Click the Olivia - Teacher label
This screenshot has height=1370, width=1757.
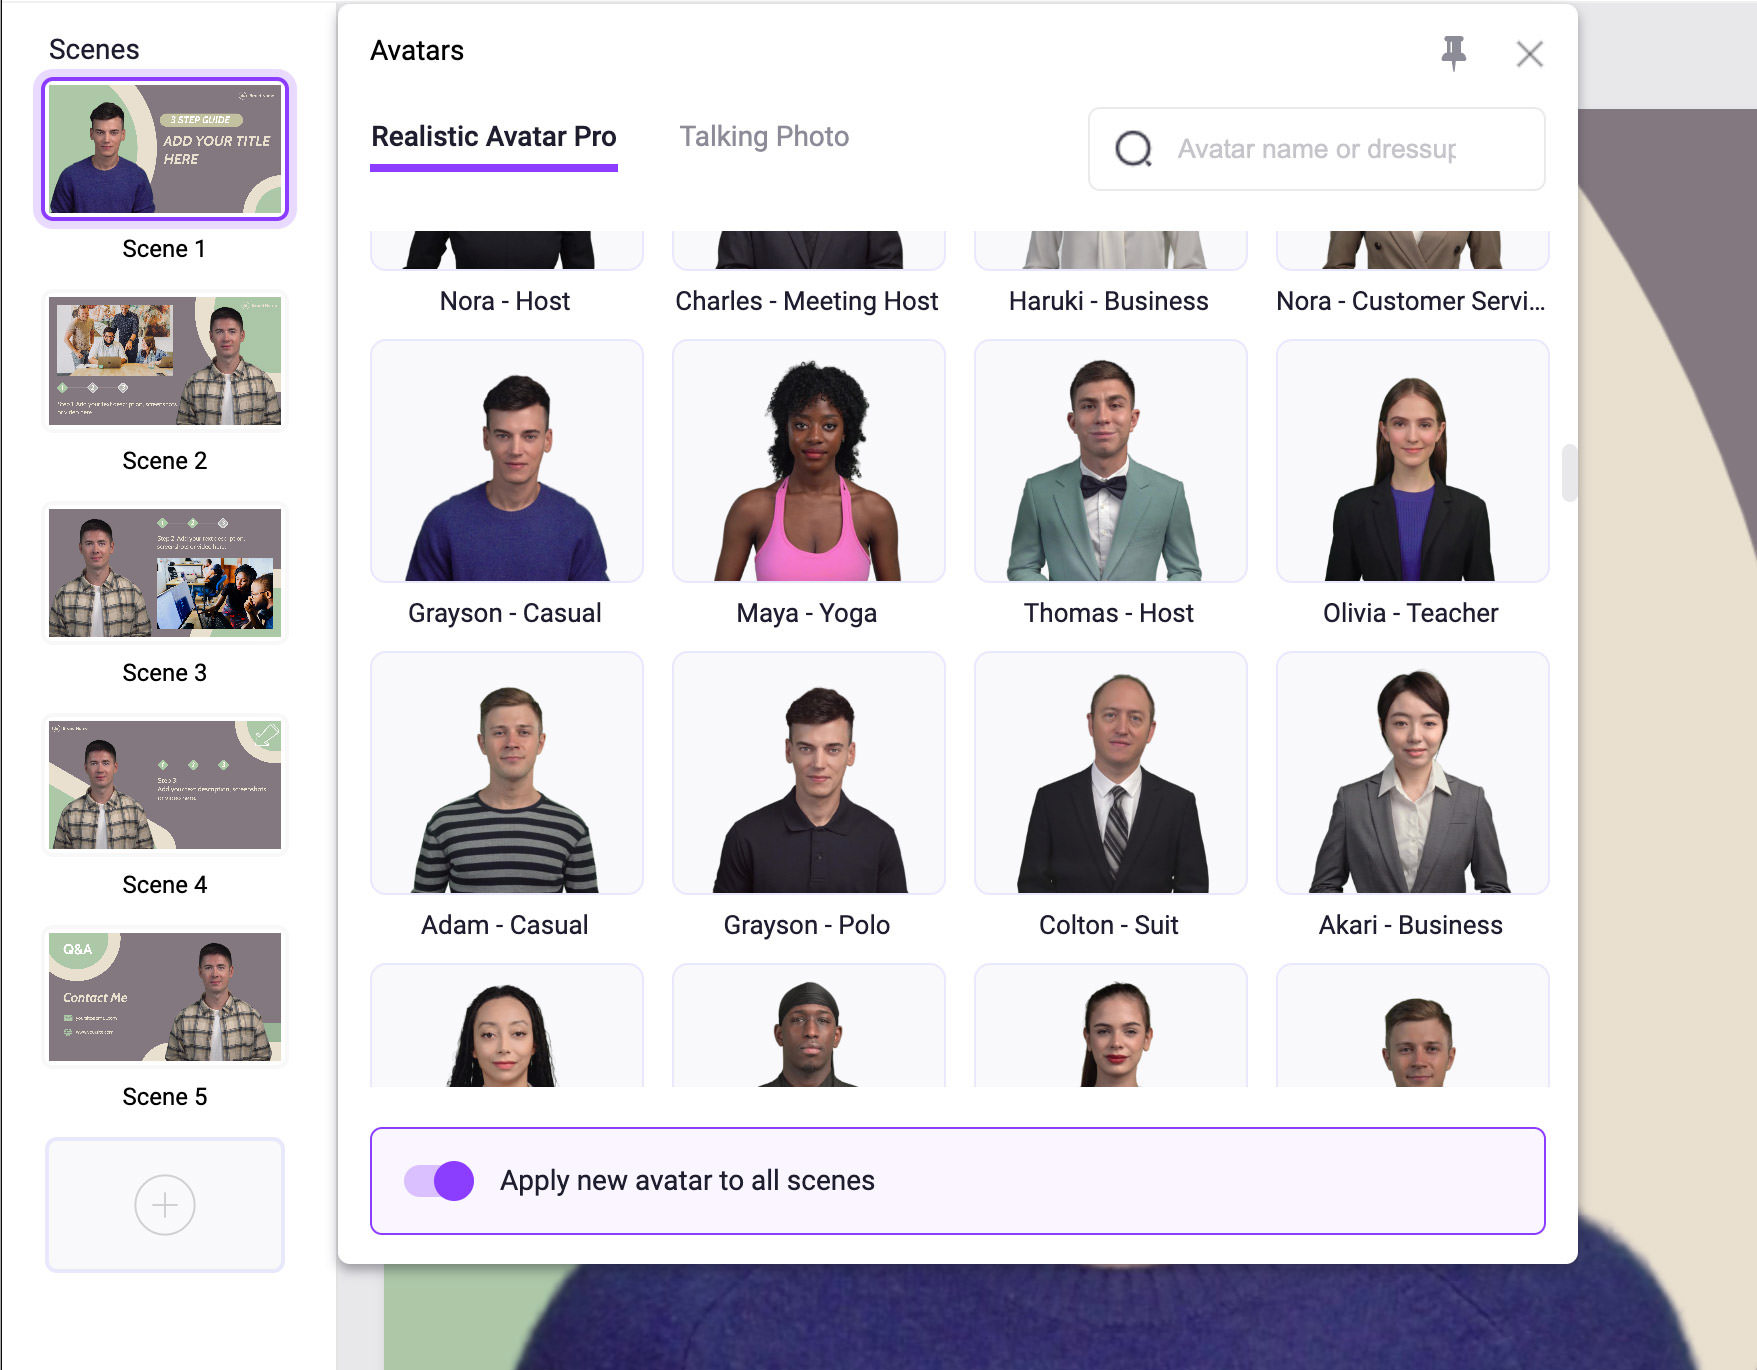click(x=1411, y=613)
